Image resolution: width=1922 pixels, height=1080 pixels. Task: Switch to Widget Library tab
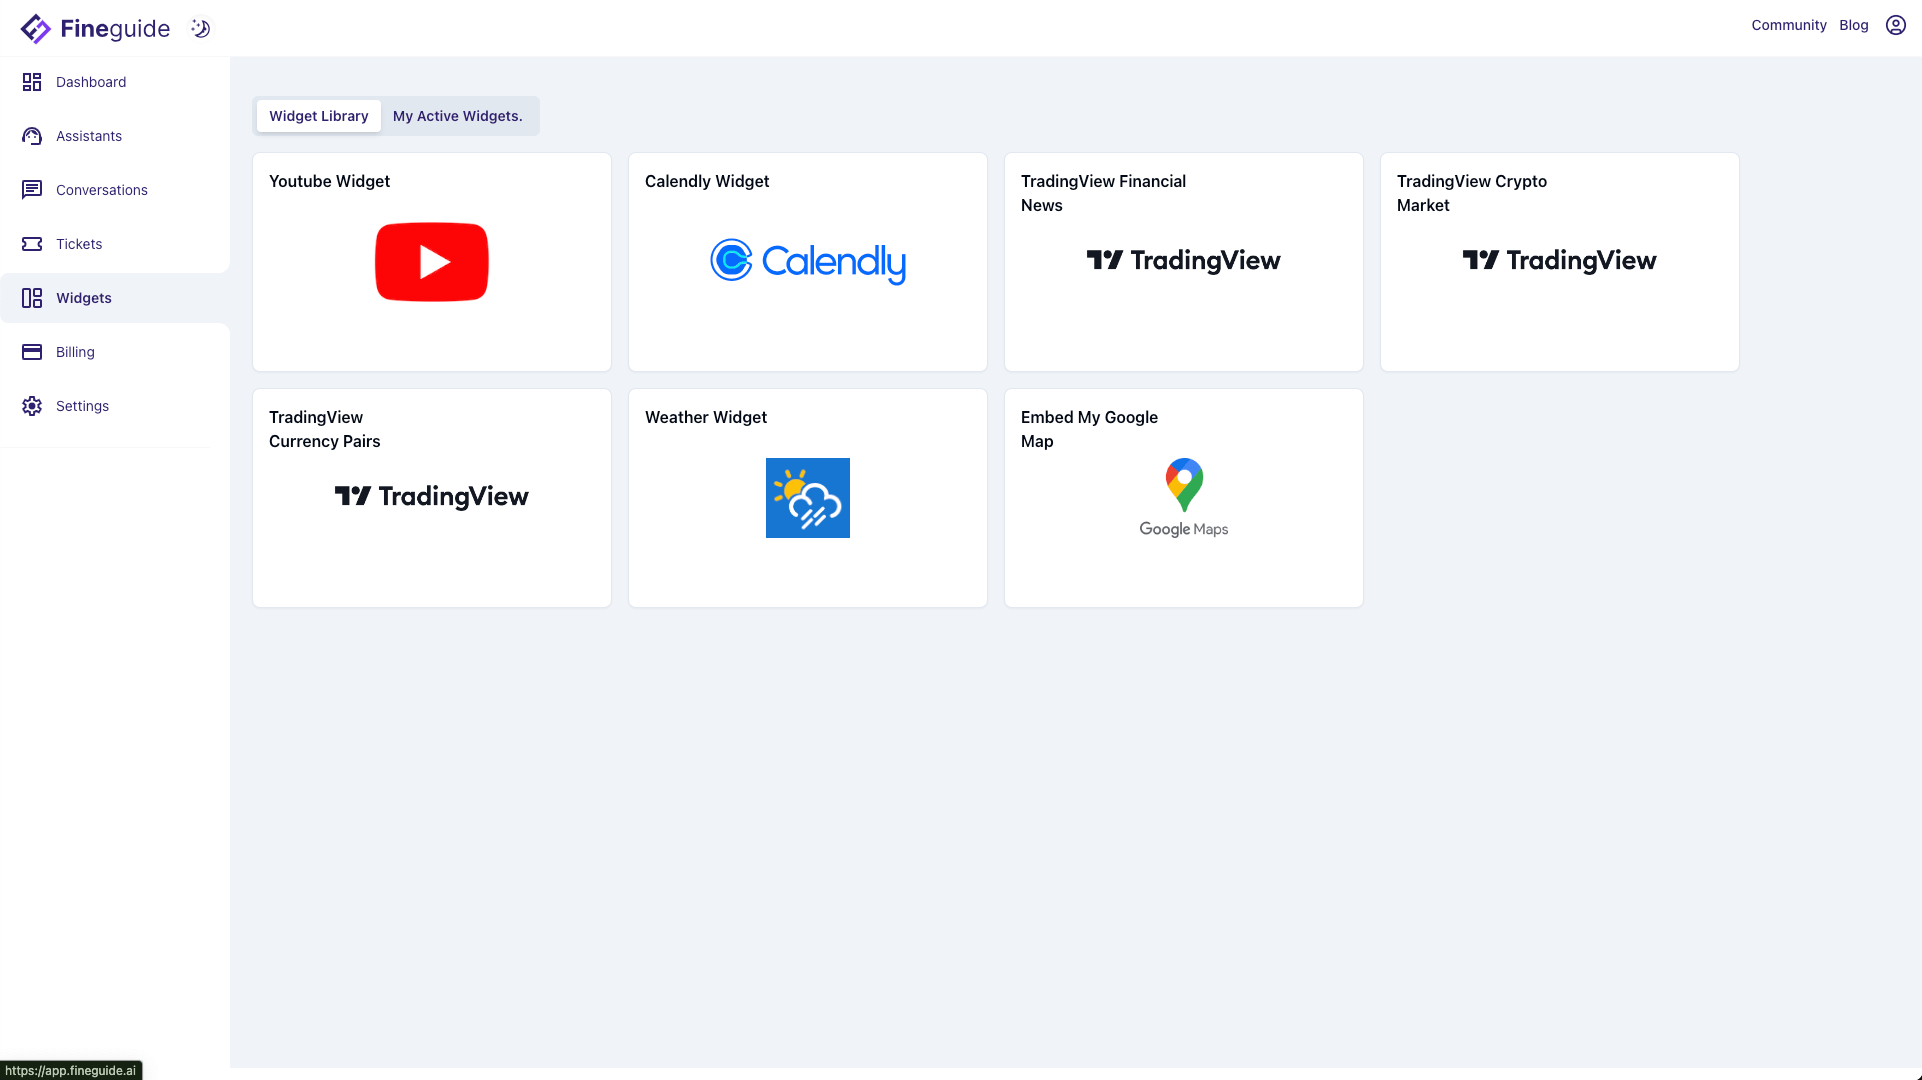(x=318, y=116)
